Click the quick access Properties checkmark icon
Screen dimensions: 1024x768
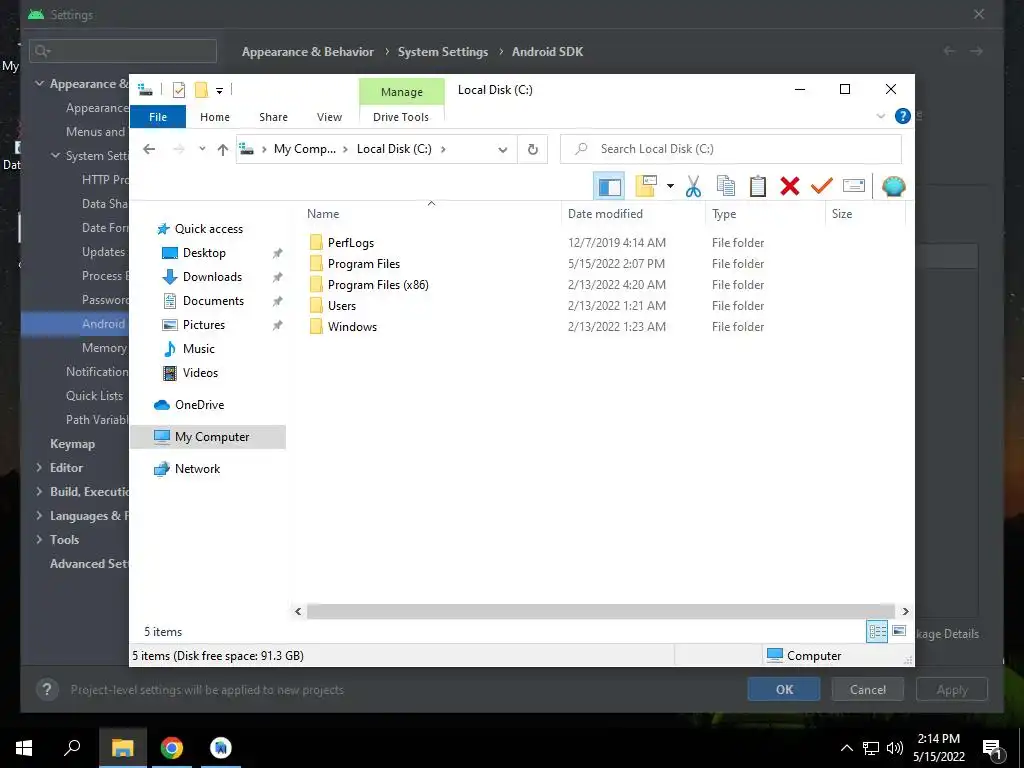click(x=178, y=90)
